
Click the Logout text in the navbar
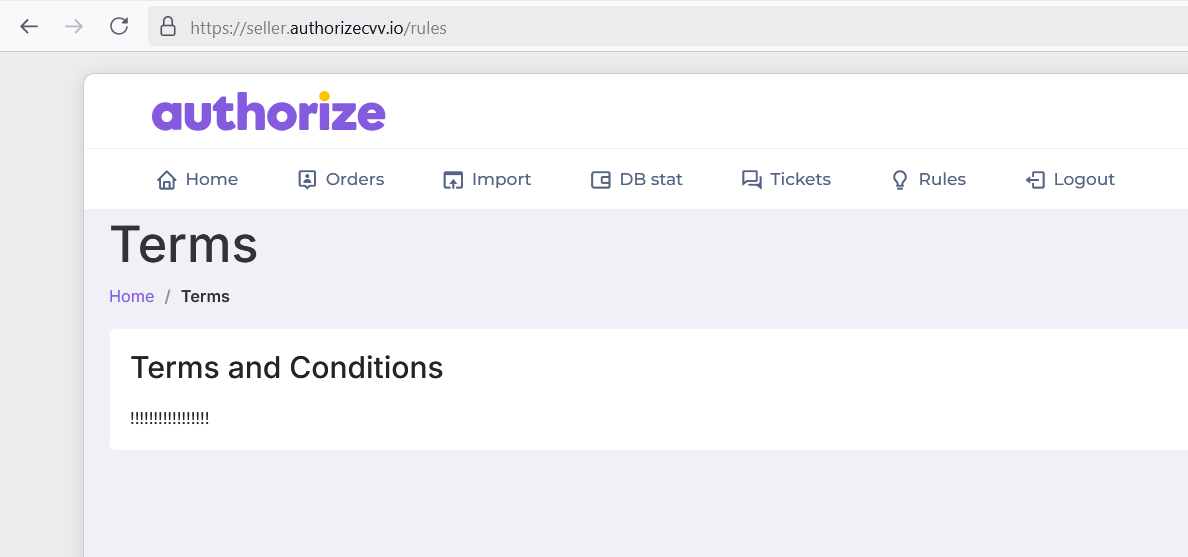[x=1084, y=180]
